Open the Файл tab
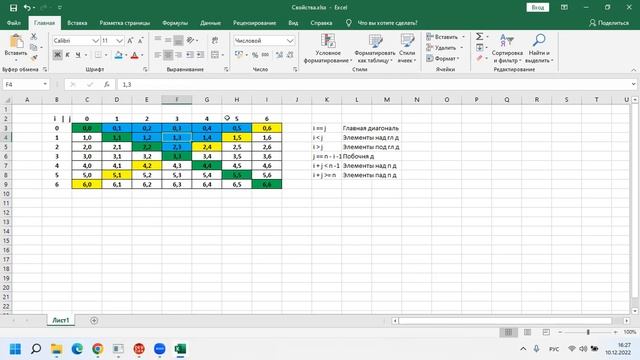Screen dimensions: 640x360 point(13,23)
